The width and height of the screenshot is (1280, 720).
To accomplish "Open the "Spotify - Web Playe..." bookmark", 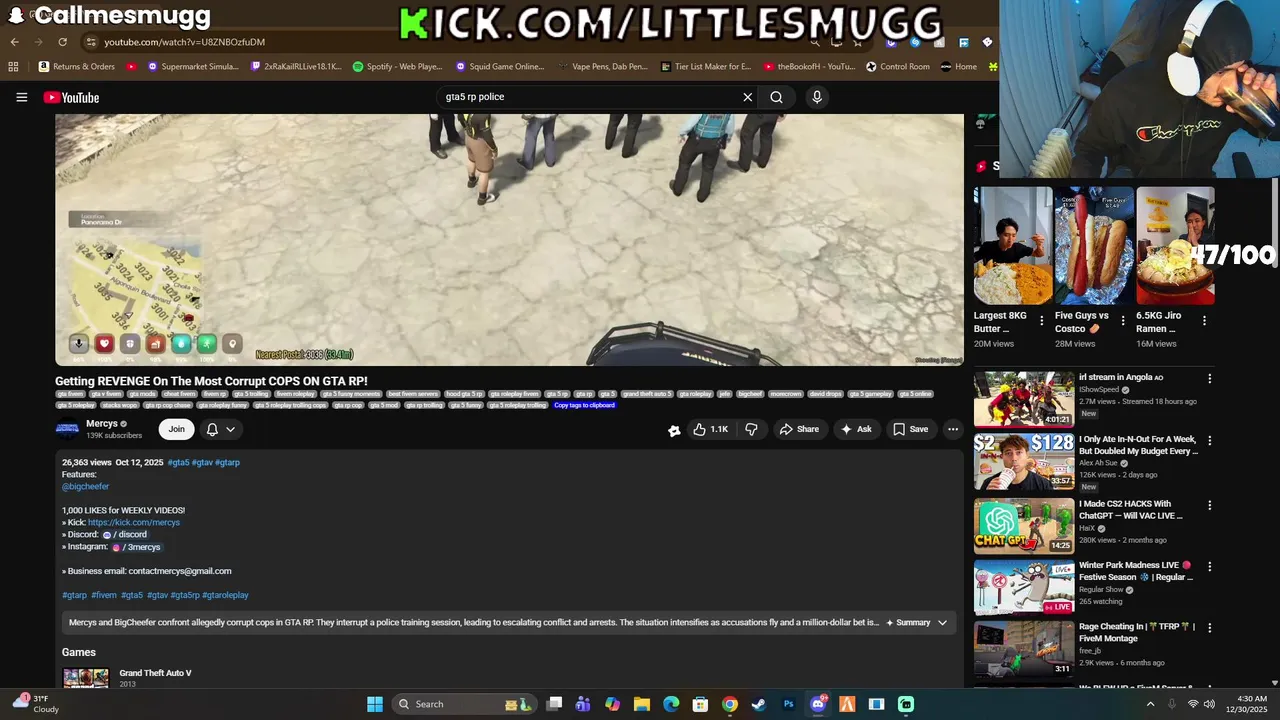I will pyautogui.click(x=397, y=67).
